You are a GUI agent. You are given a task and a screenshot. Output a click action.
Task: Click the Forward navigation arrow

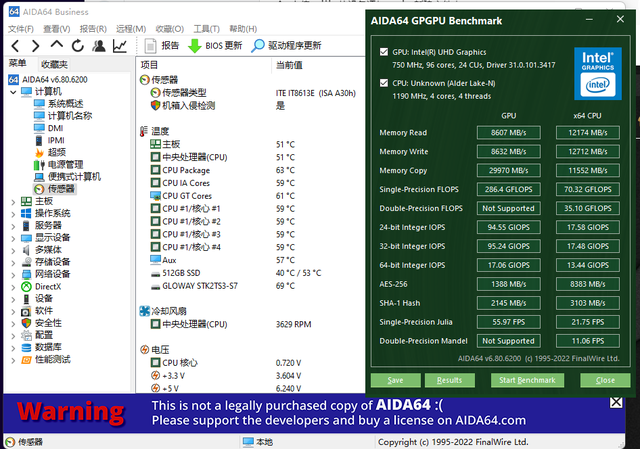(36, 46)
